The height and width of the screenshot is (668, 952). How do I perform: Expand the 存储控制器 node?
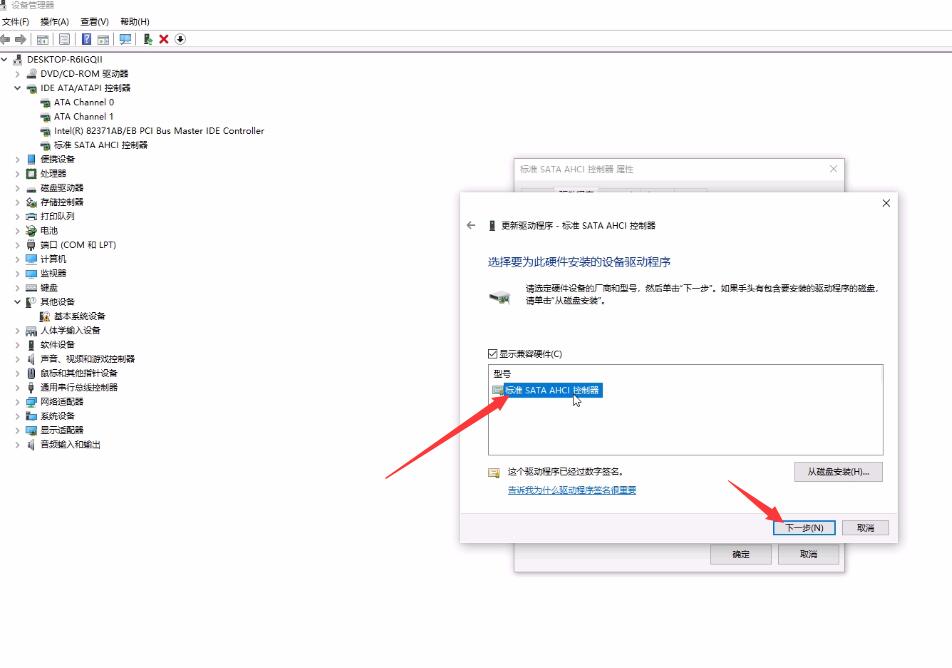tap(18, 202)
